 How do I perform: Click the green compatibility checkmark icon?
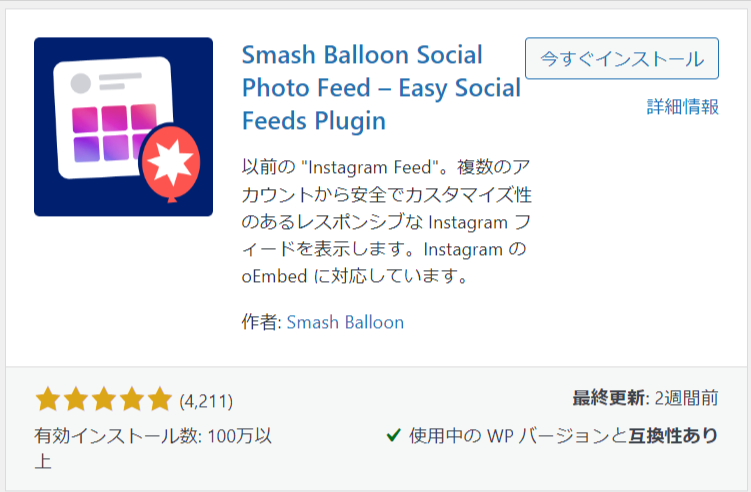(393, 435)
